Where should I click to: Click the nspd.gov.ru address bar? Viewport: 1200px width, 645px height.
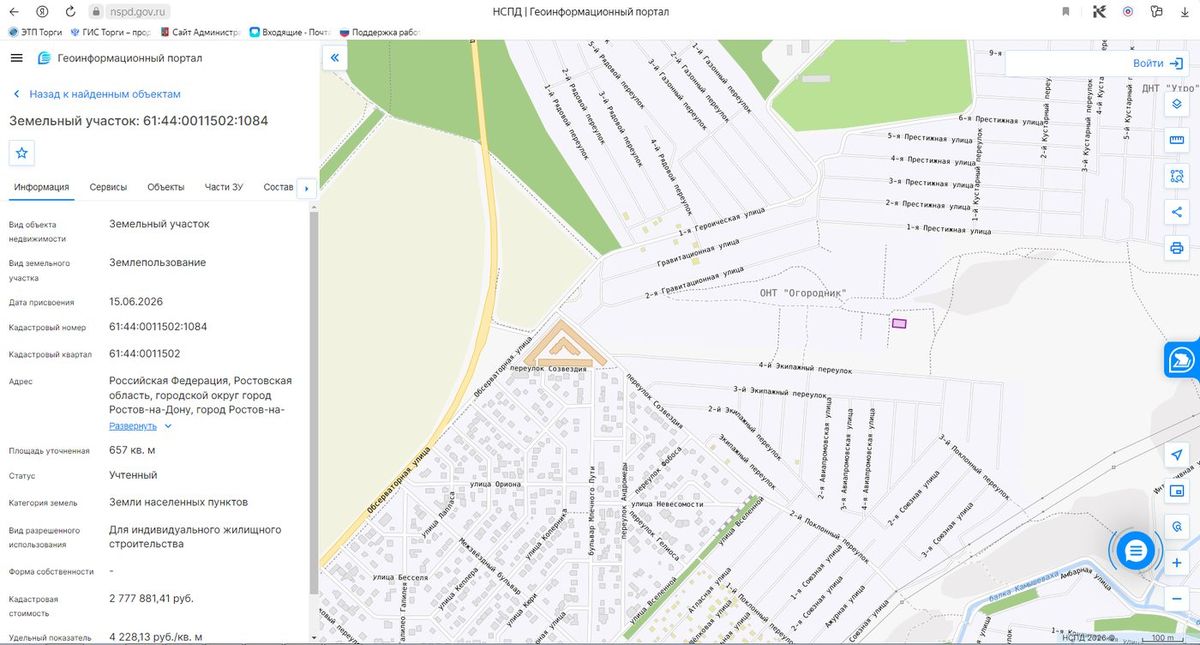coord(138,12)
